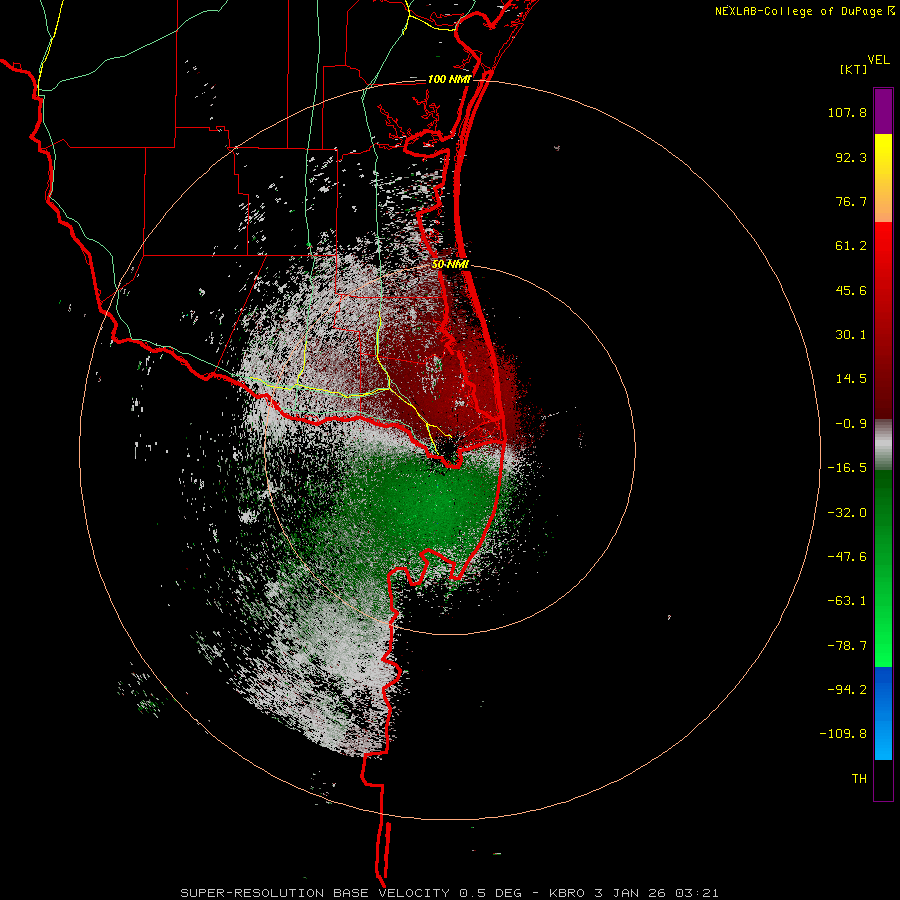Select the -94.2 legend value
The image size is (900, 900).
[x=847, y=689]
